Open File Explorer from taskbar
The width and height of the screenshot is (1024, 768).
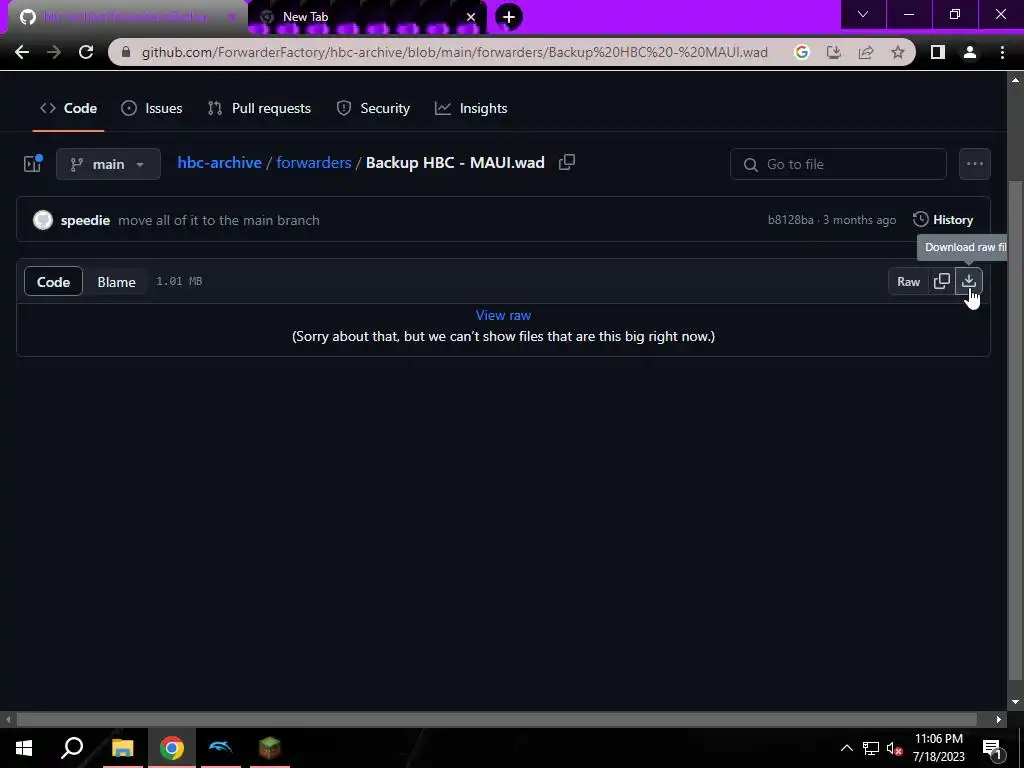pyautogui.click(x=123, y=748)
